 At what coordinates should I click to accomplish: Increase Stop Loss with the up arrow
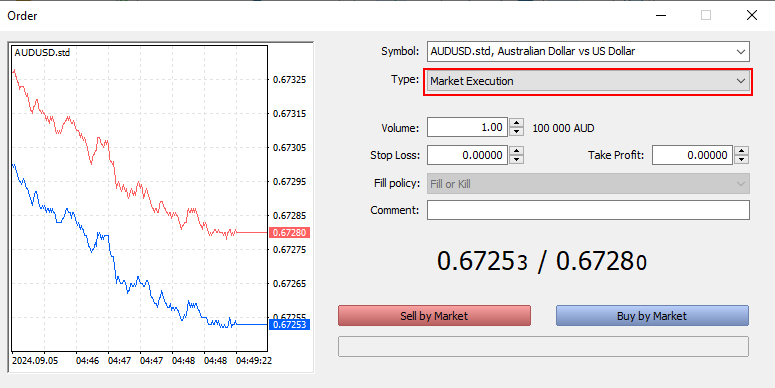coord(517,151)
